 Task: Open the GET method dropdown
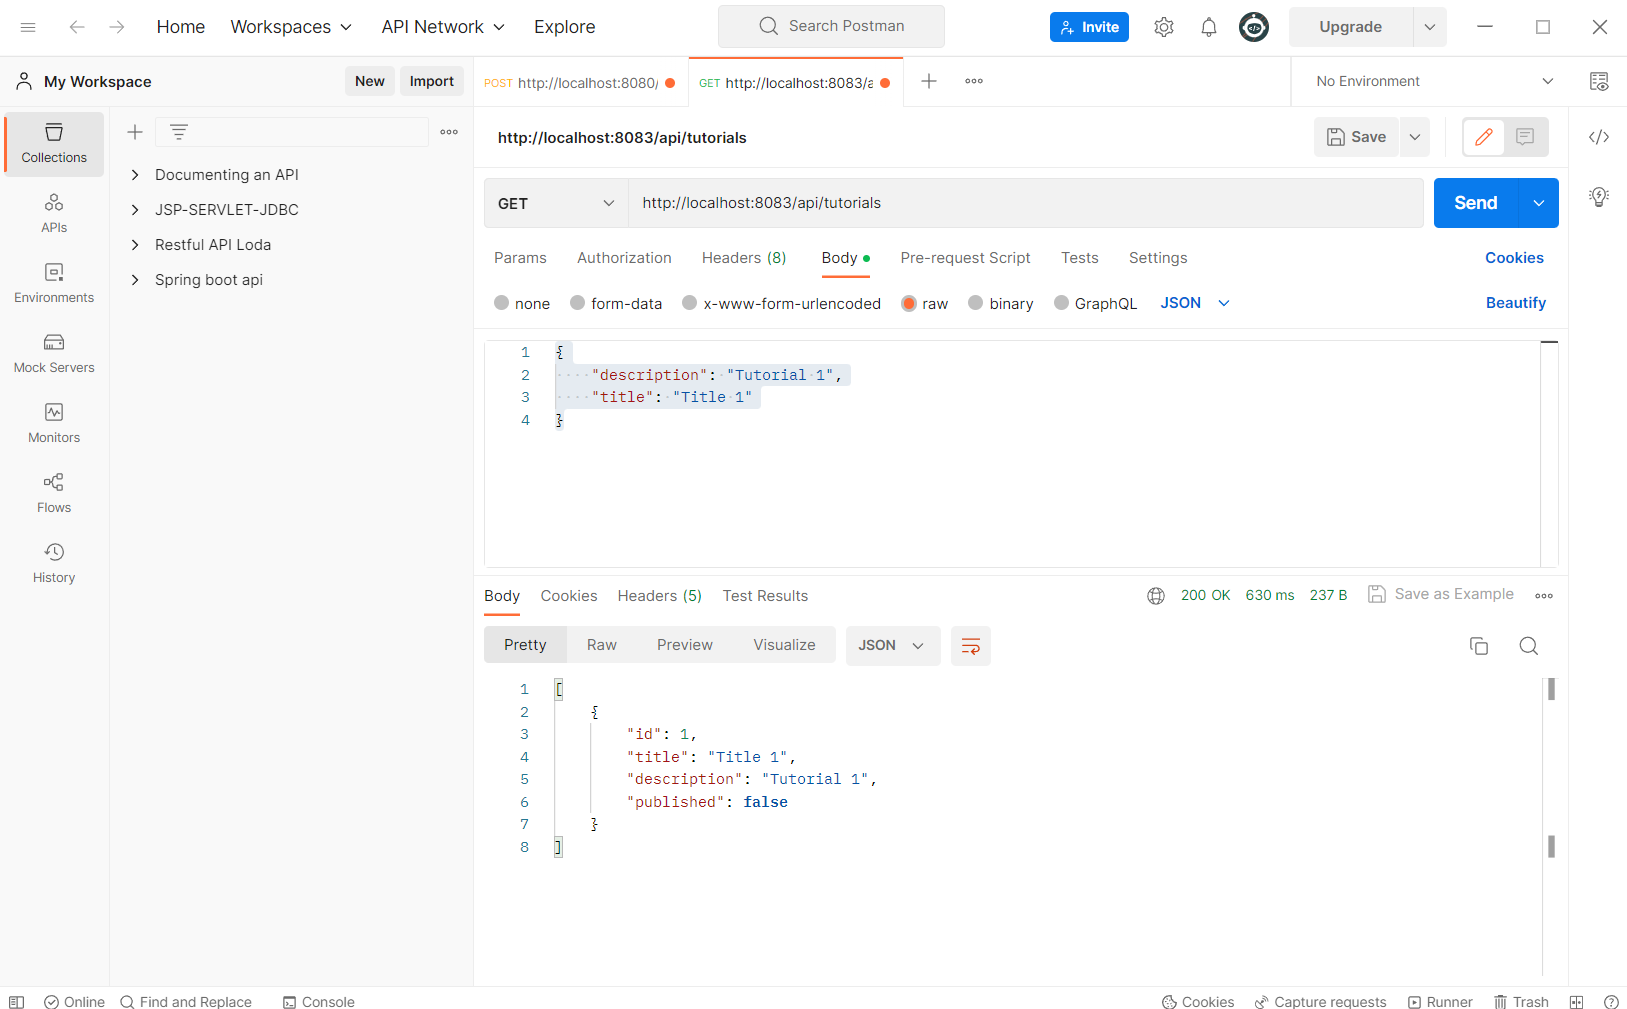[x=555, y=203]
